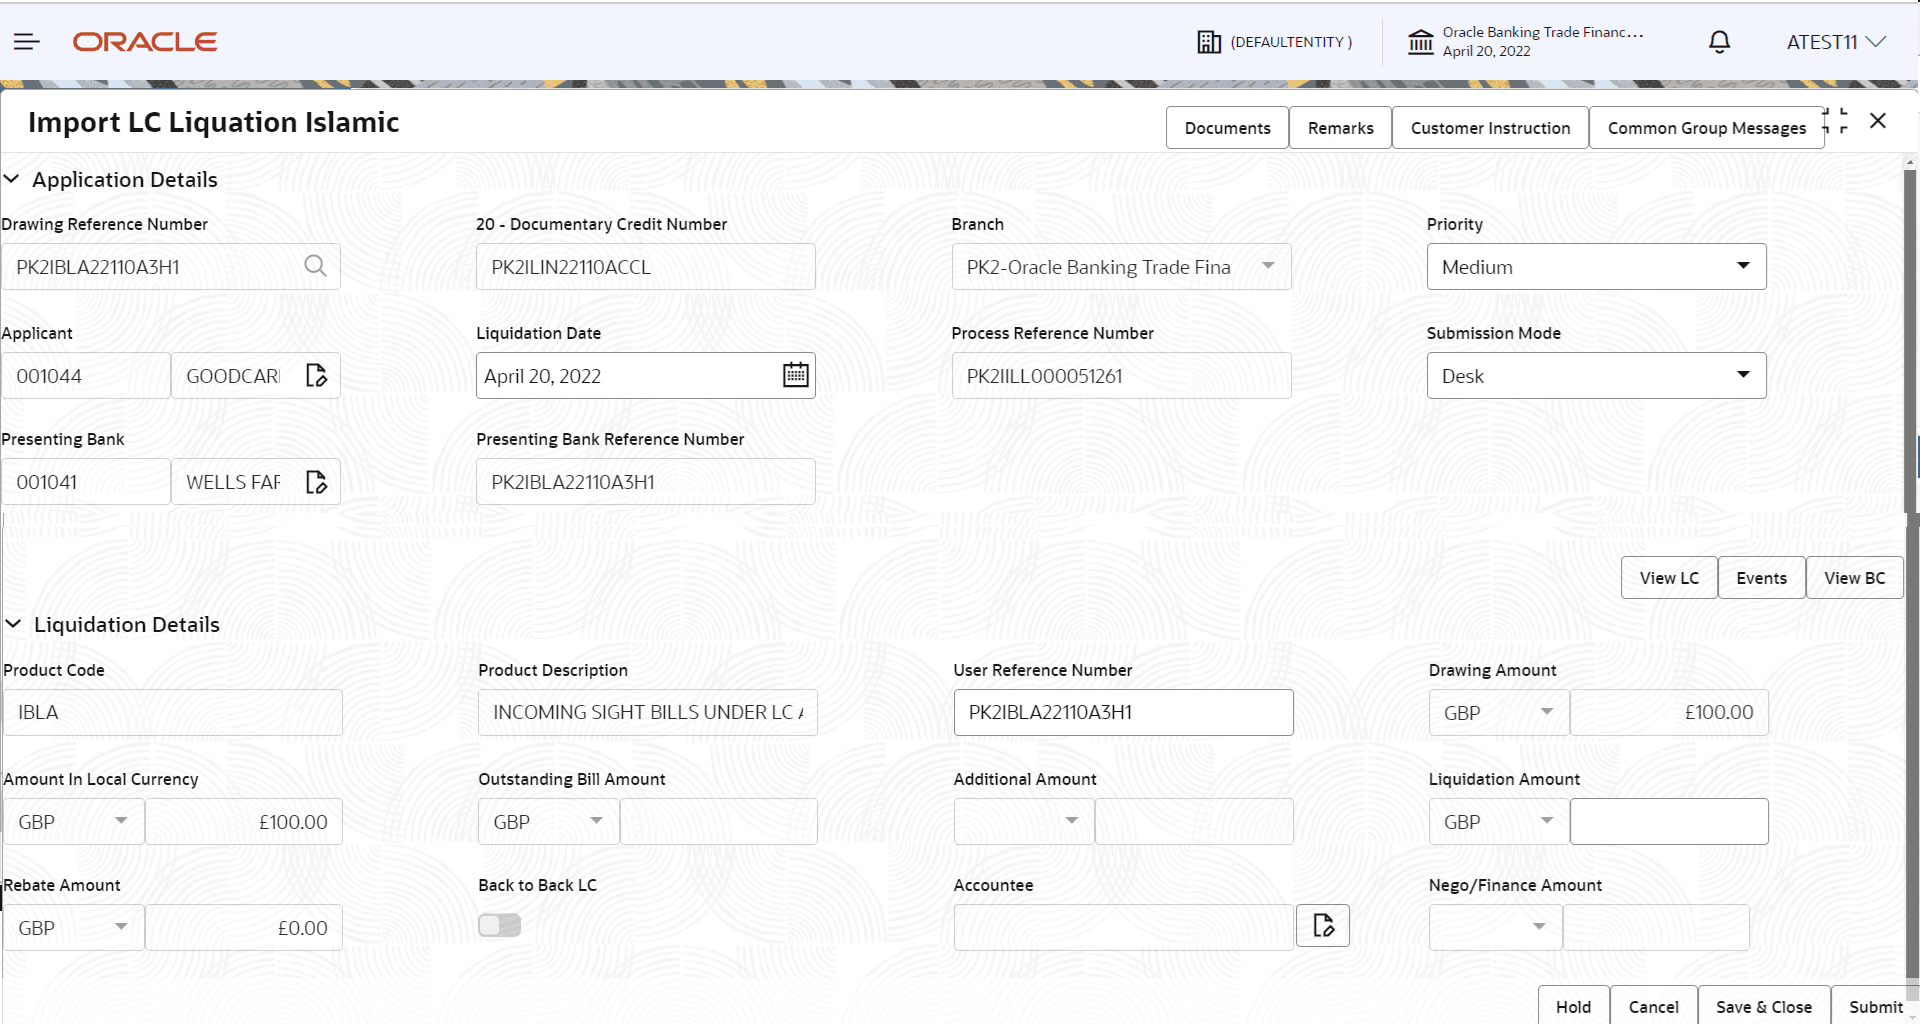
Task: Submit the liquidation form
Action: tap(1874, 1006)
